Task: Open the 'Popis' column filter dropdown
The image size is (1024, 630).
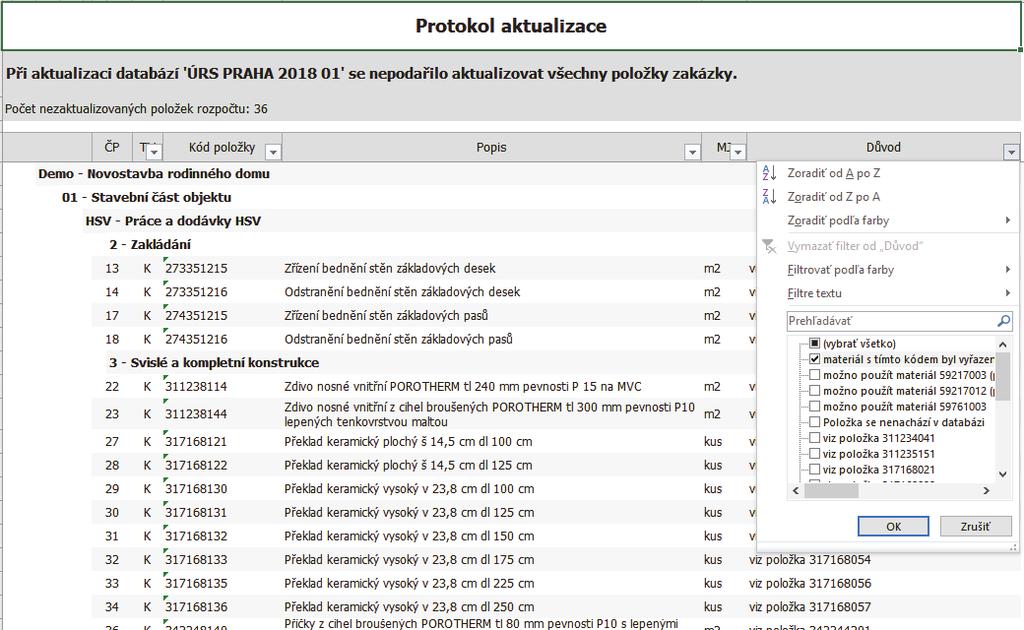Action: click(x=692, y=152)
